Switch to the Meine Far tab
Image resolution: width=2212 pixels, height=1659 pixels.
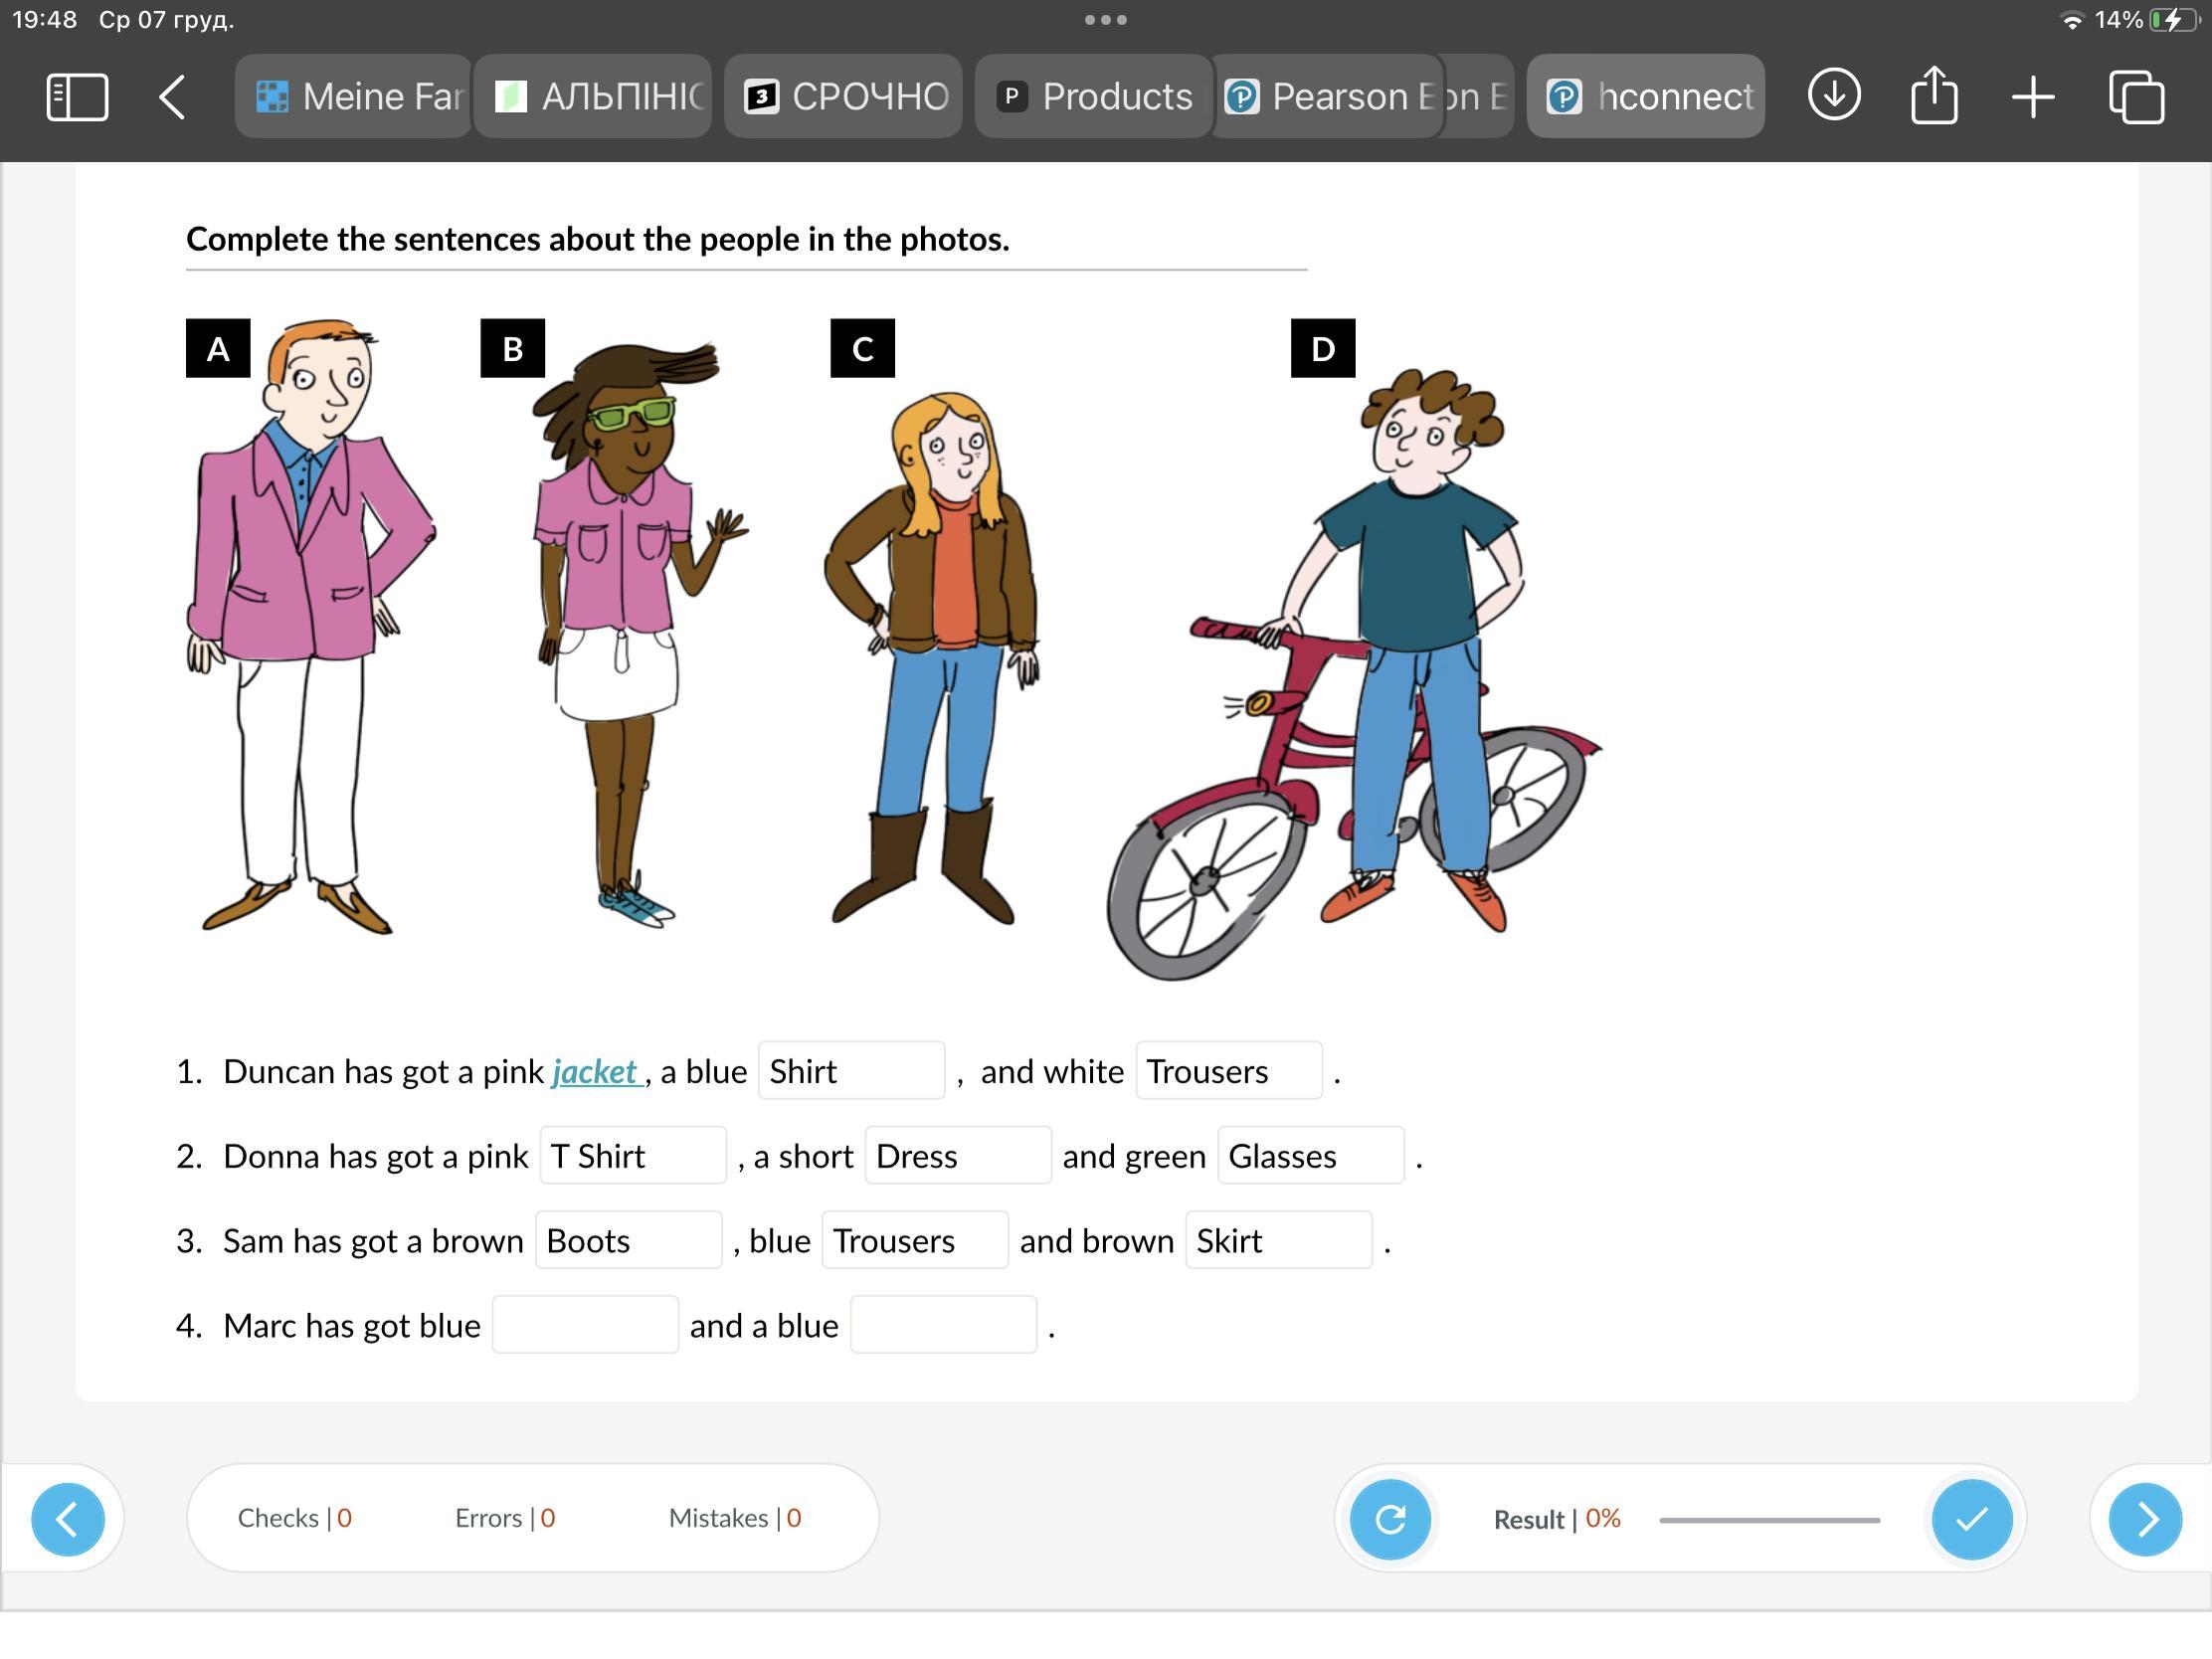click(x=355, y=97)
